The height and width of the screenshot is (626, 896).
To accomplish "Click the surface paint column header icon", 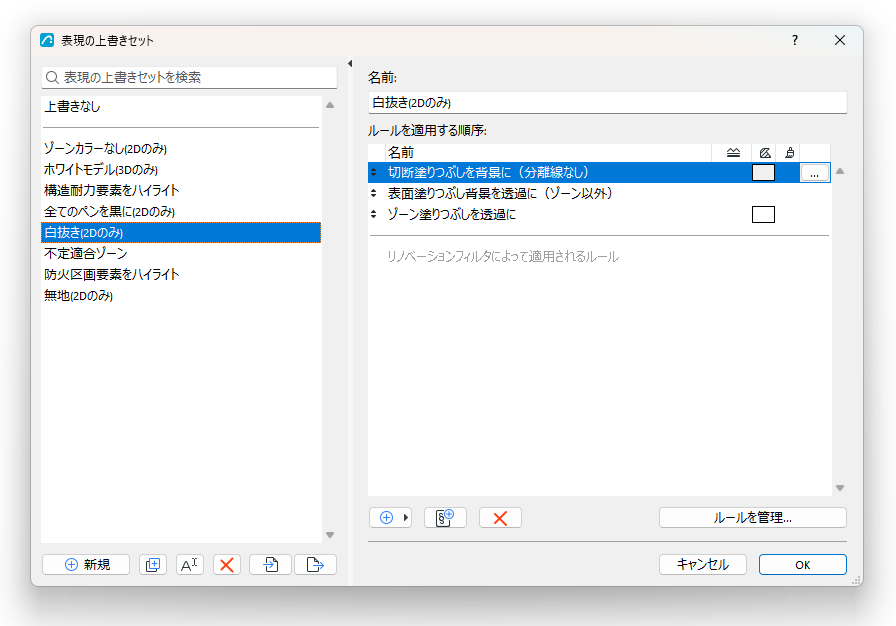I will point(790,153).
